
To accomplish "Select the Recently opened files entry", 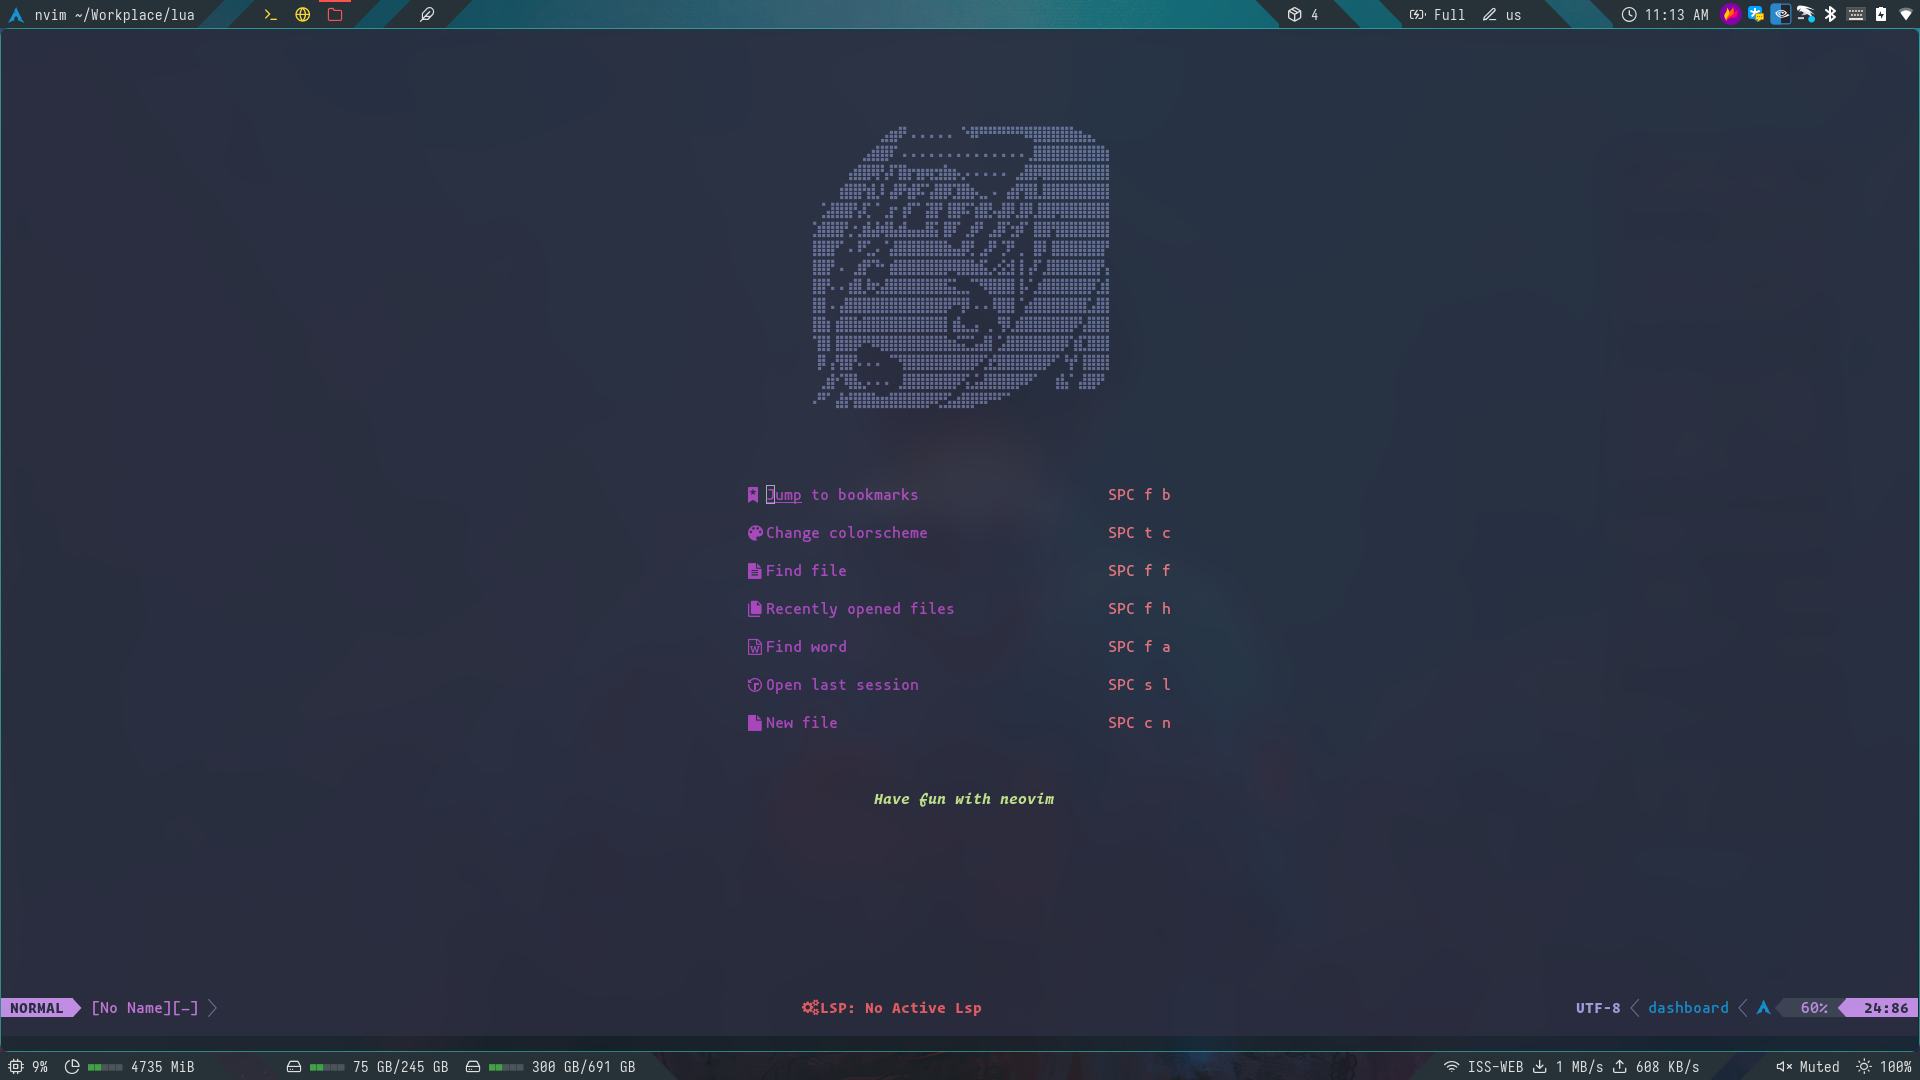I will (x=859, y=609).
